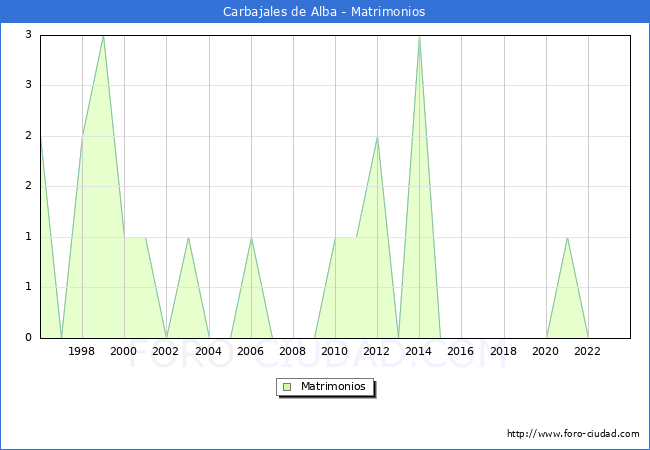The width and height of the screenshot is (650, 450).
Task: Select the 2008 x-axis label
Action: [x=293, y=351]
